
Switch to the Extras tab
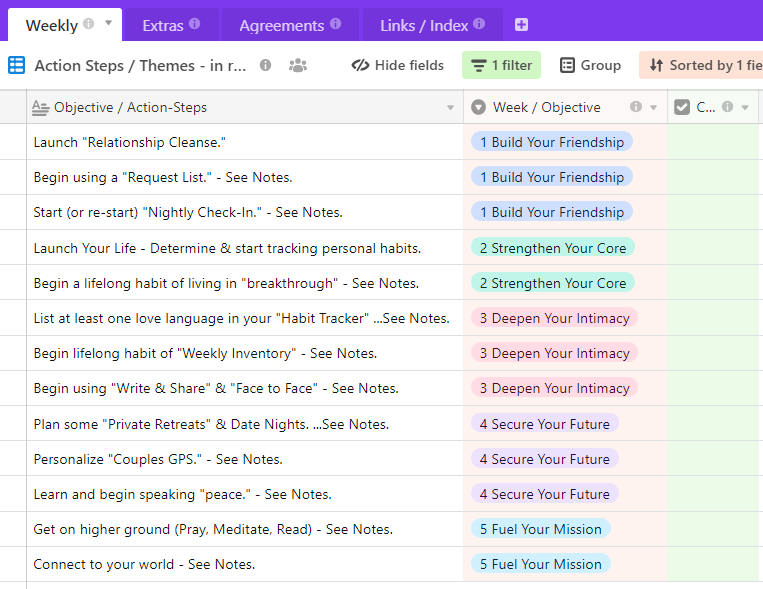[171, 25]
